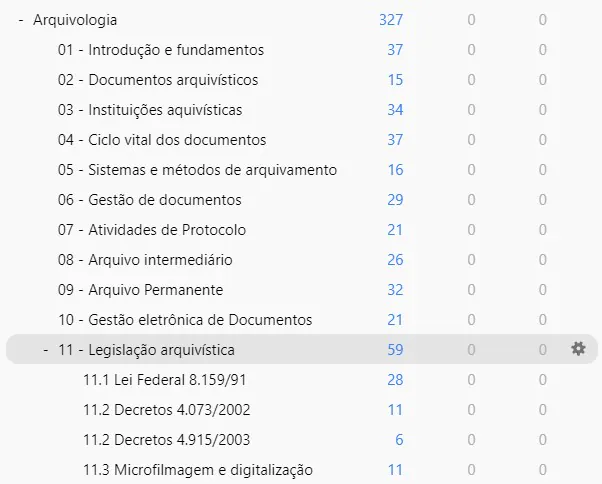The image size is (602, 484).
Task: Select 07 - Atividades de Protocolo deck
Action: tap(152, 230)
